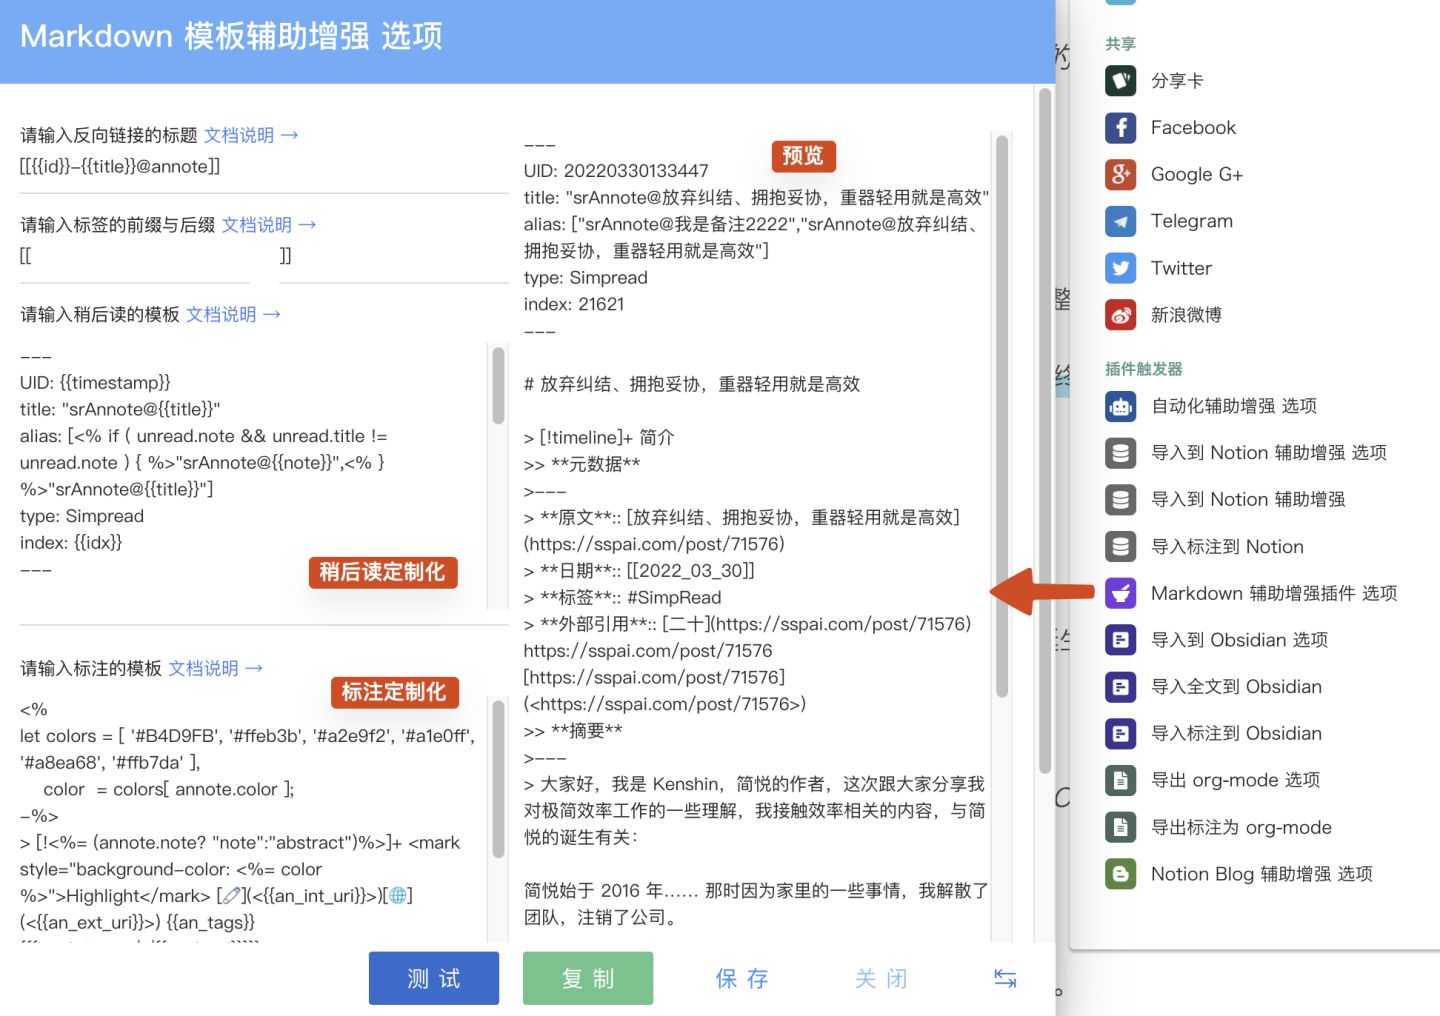Open 文档说明 link for 稍后读的模板
This screenshot has height=1016, width=1440.
coord(233,314)
